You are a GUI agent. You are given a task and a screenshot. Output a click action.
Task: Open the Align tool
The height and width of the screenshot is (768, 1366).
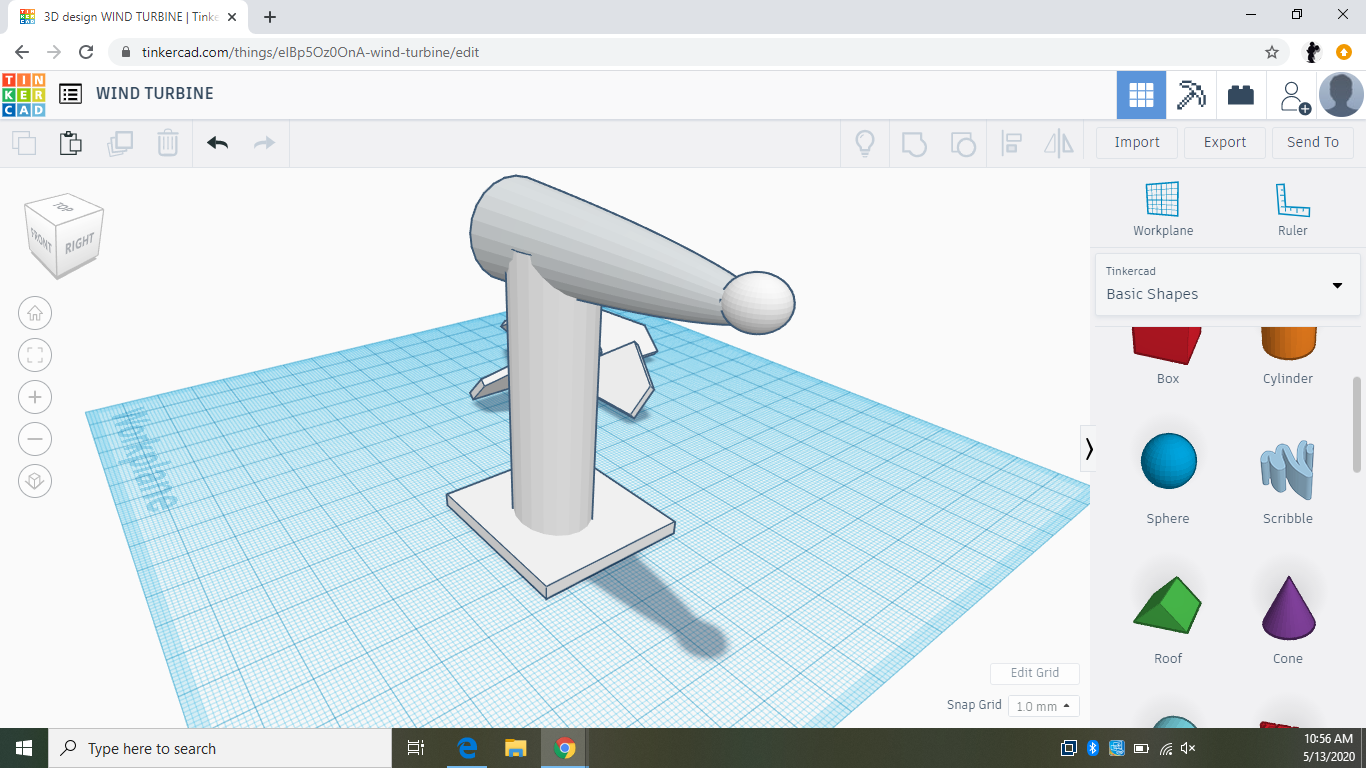[1010, 143]
